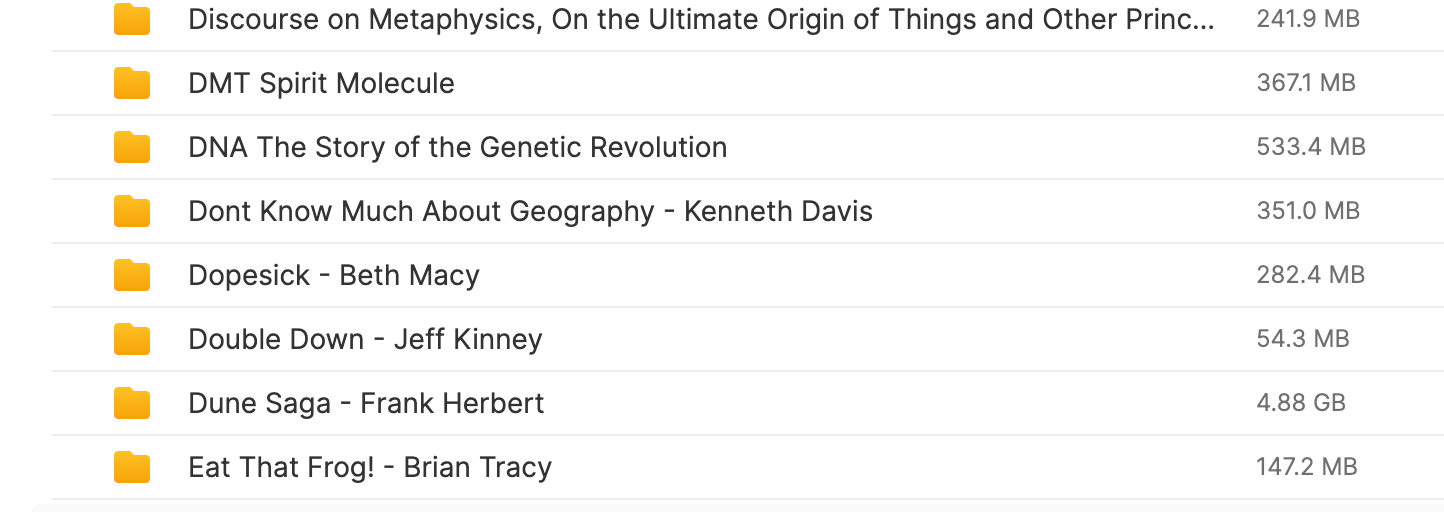This screenshot has height=512, width=1444.
Task: Select the DMT Spirit Molecule folder name
Action: coord(321,83)
